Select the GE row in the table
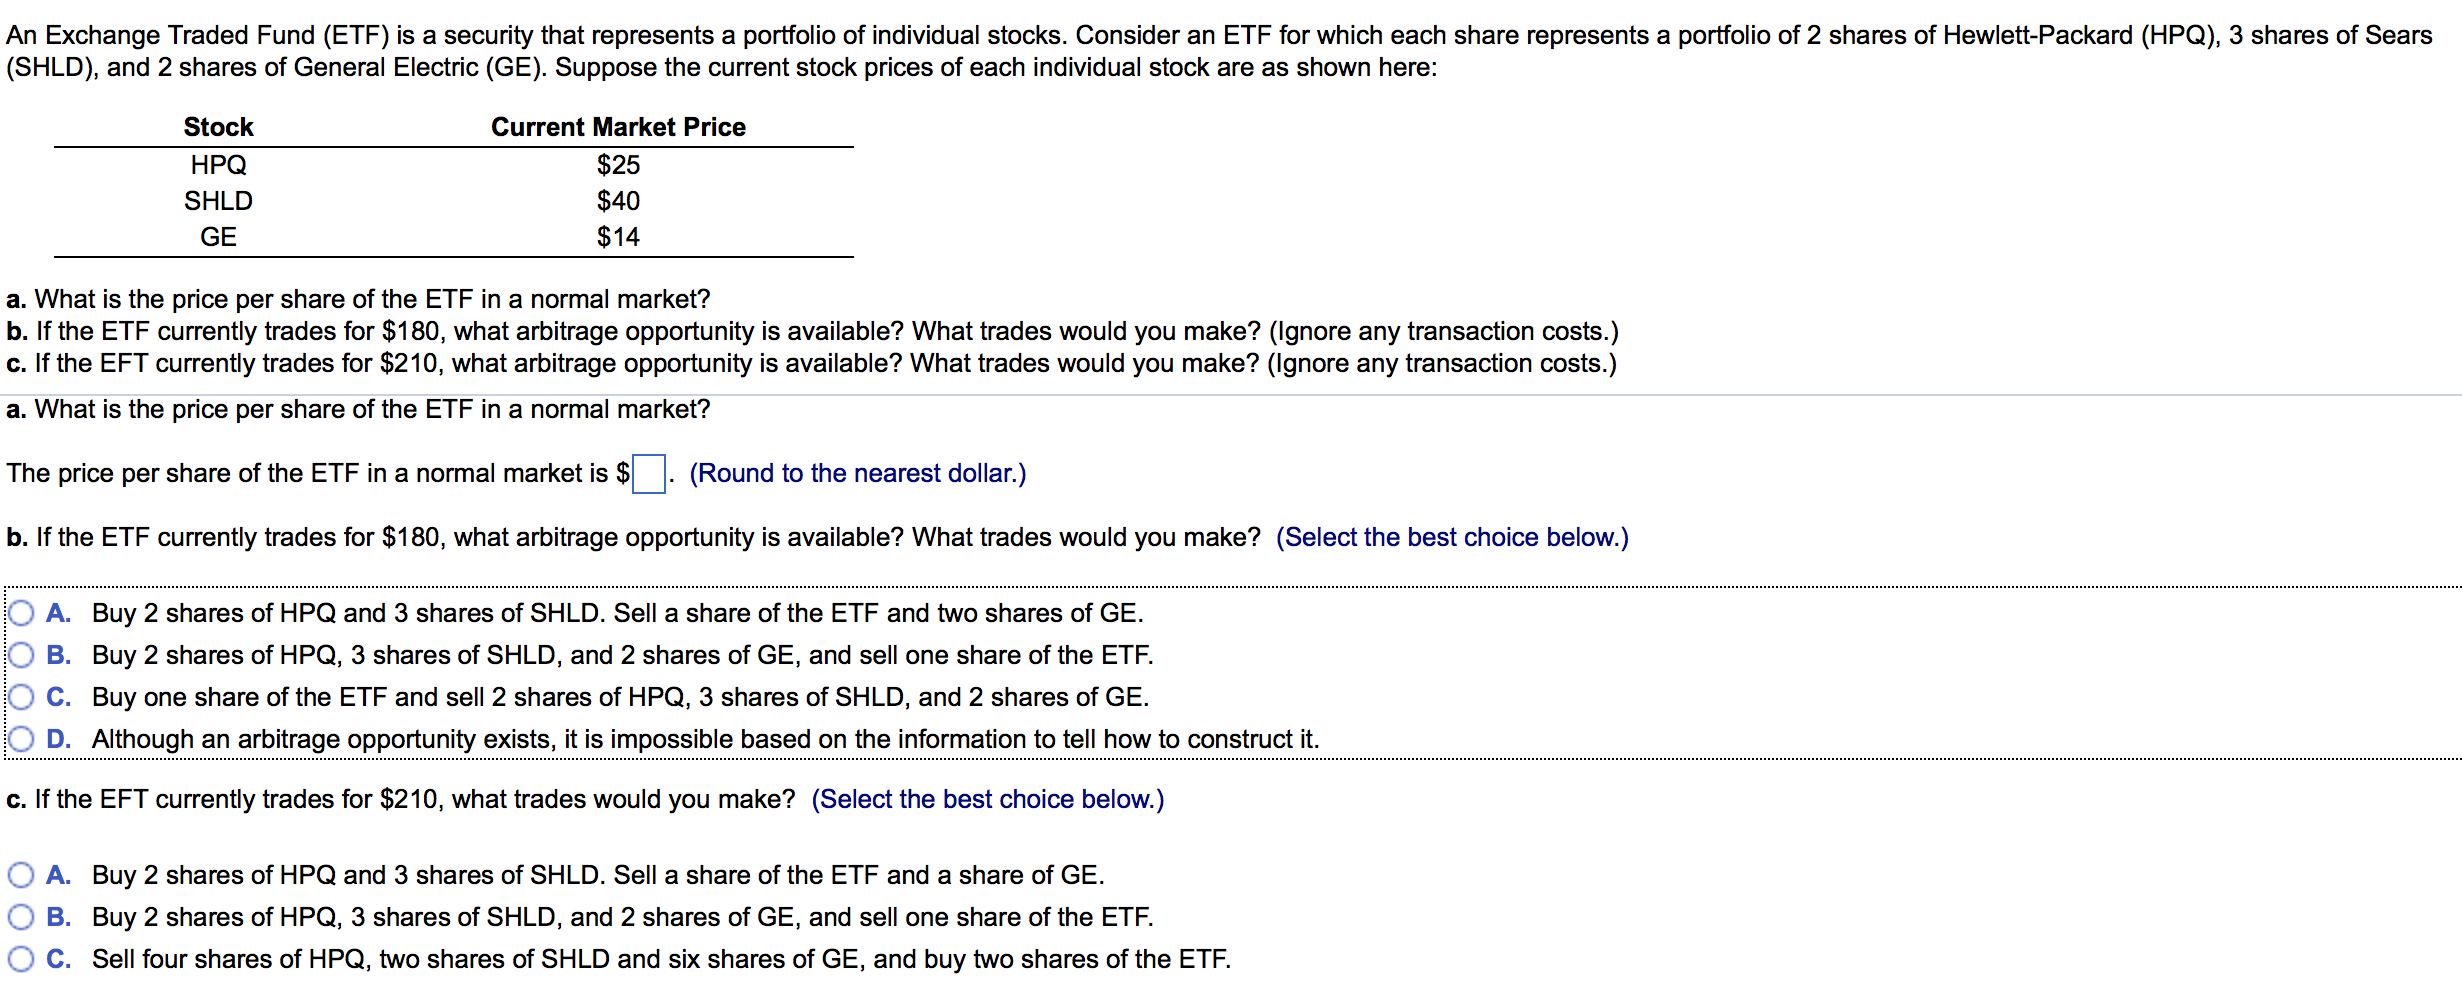This screenshot has height=1000, width=2462. coord(219,237)
